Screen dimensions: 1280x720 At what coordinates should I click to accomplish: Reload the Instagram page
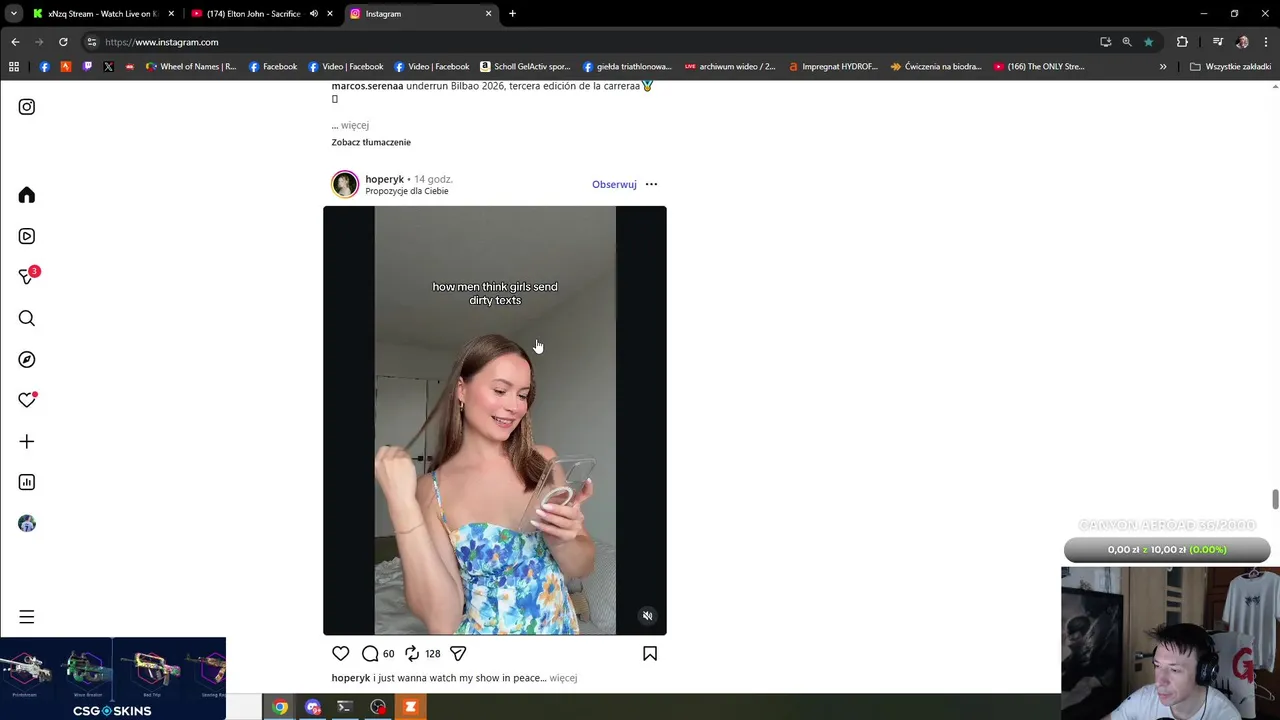pyautogui.click(x=63, y=42)
